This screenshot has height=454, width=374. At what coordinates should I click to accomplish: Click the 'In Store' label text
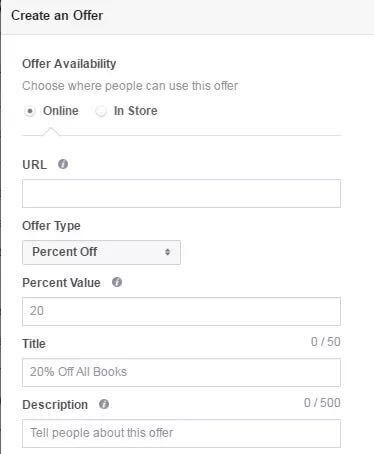[135, 111]
